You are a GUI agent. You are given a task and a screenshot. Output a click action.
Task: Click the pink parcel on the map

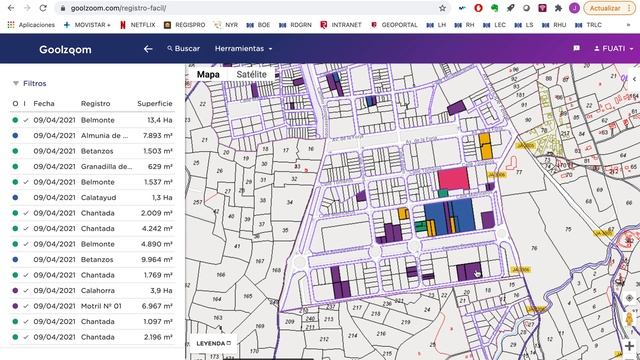453,179
